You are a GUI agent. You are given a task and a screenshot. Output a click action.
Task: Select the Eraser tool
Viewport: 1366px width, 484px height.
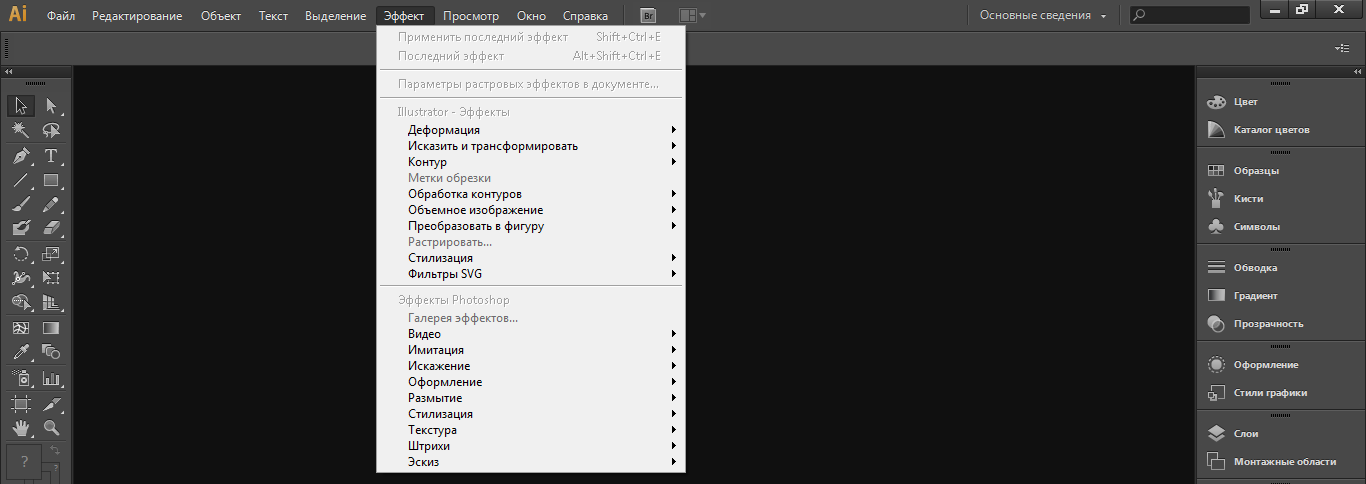51,228
